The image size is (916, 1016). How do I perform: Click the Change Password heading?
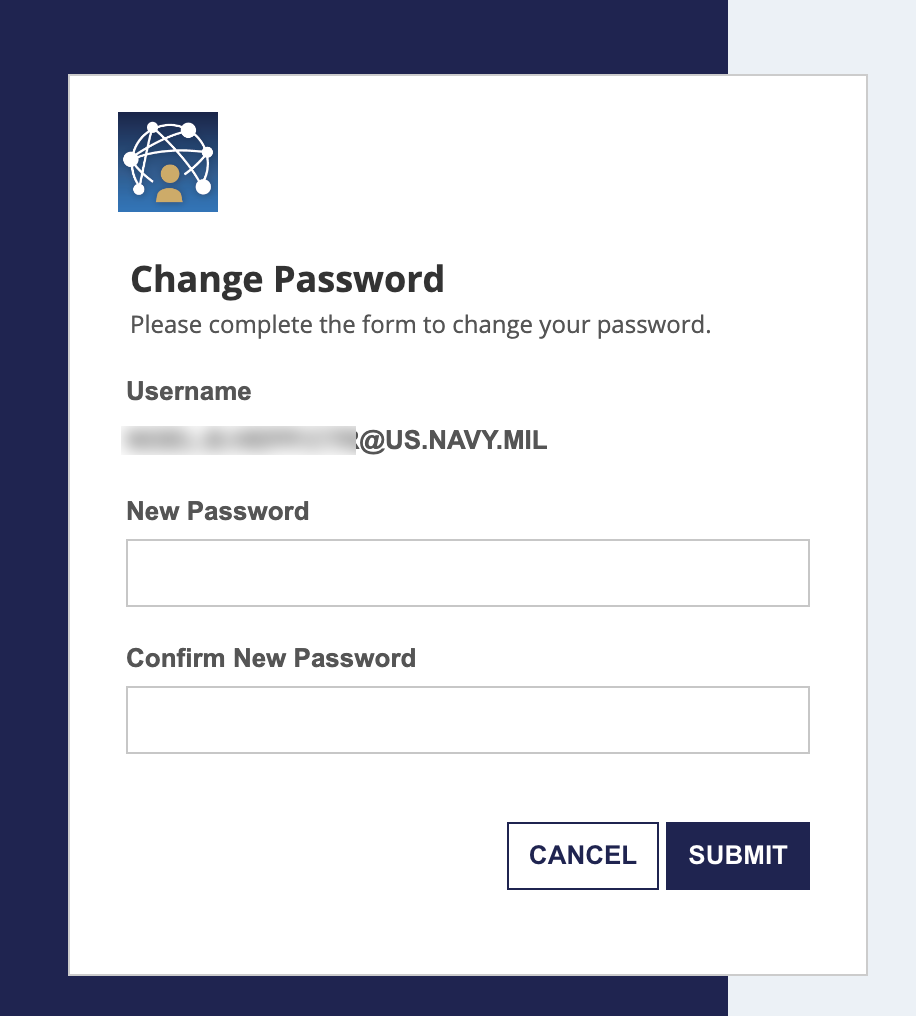click(287, 279)
